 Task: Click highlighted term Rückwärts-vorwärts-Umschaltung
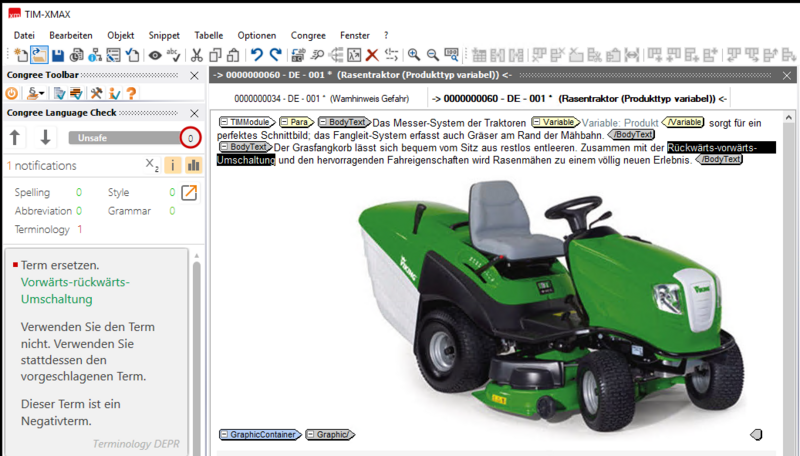pos(721,148)
